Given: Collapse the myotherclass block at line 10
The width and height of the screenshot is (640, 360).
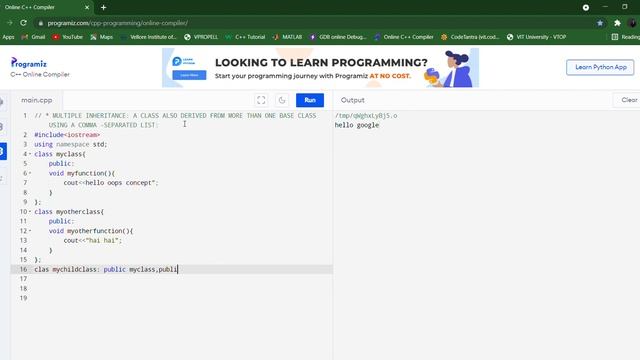Looking at the screenshot, I should tap(30, 211).
